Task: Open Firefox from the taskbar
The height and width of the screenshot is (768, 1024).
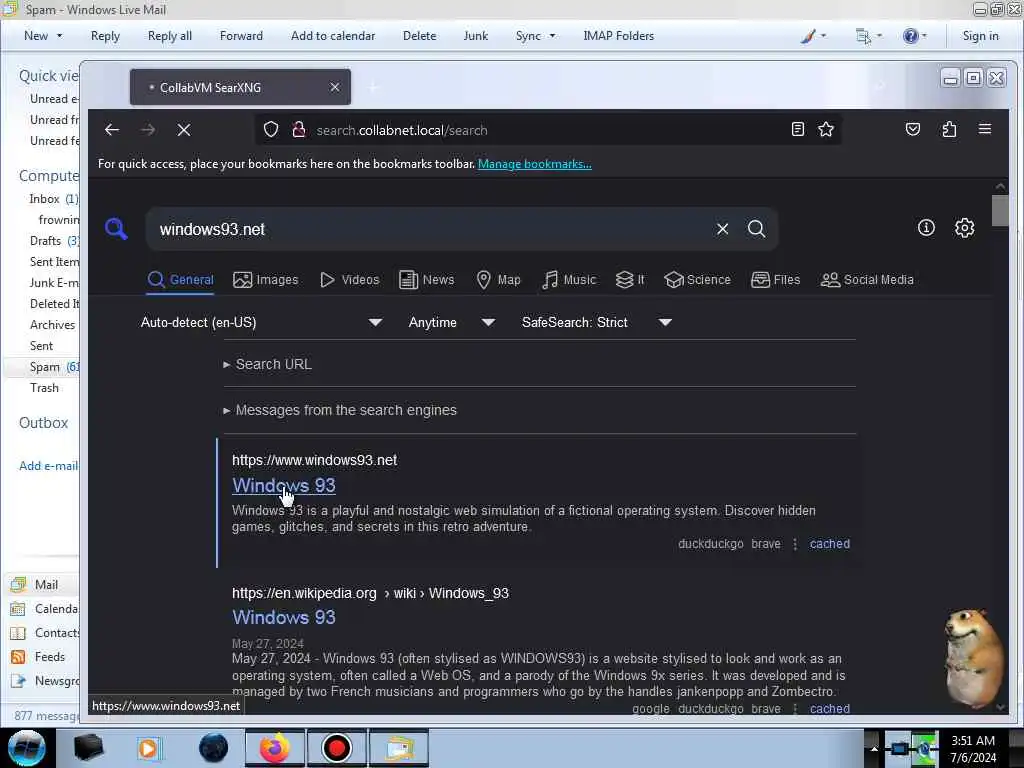Action: click(x=275, y=748)
